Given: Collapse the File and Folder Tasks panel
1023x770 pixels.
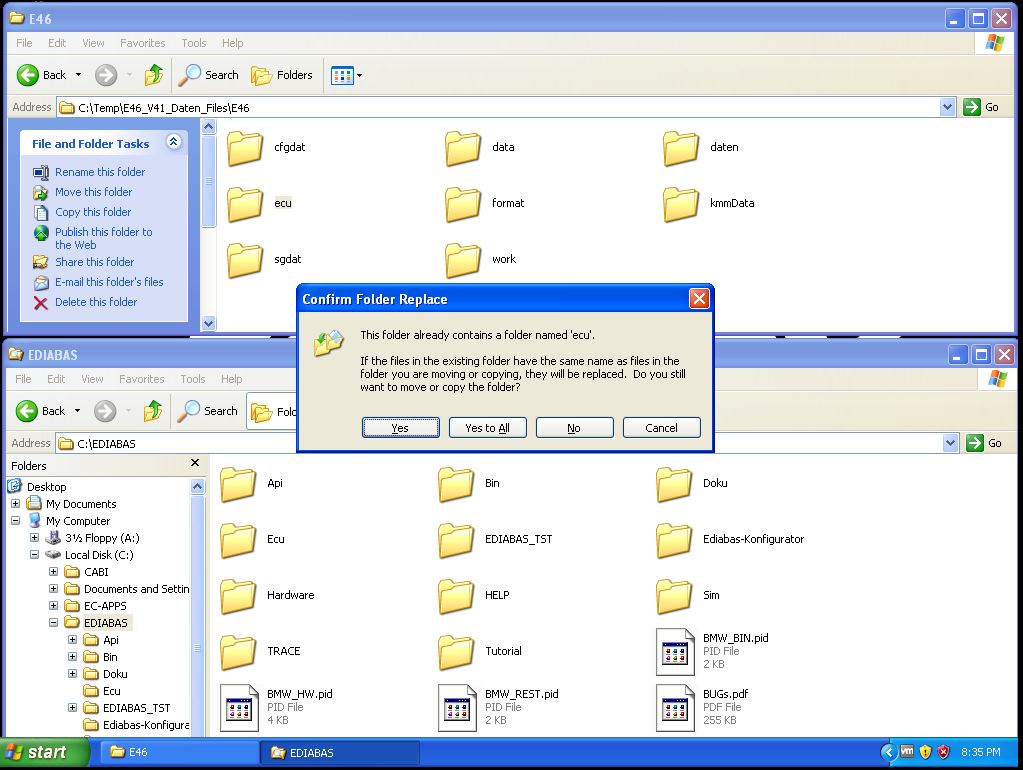Looking at the screenshot, I should [174, 142].
